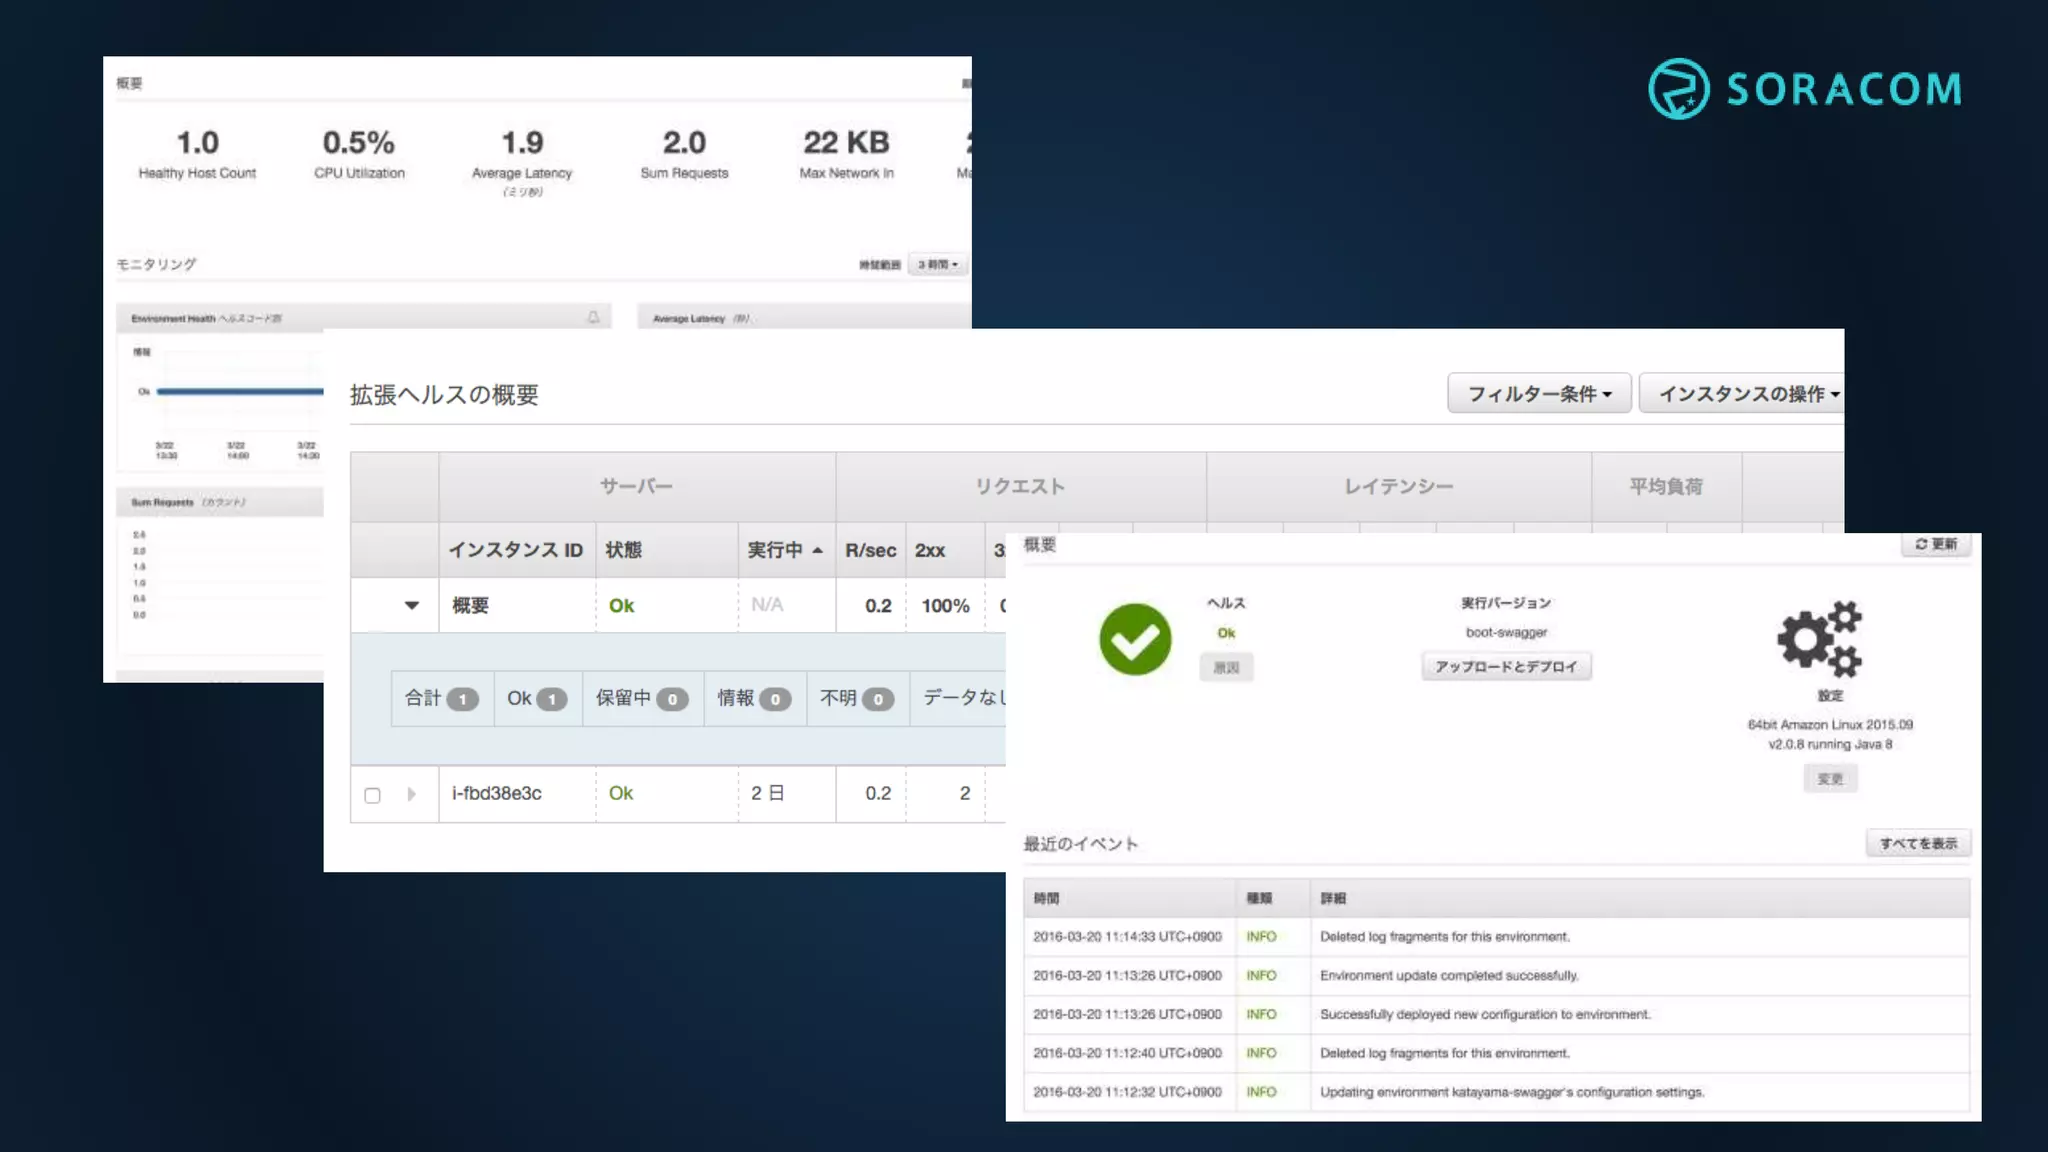Select the 保留中 filter tab

point(641,698)
